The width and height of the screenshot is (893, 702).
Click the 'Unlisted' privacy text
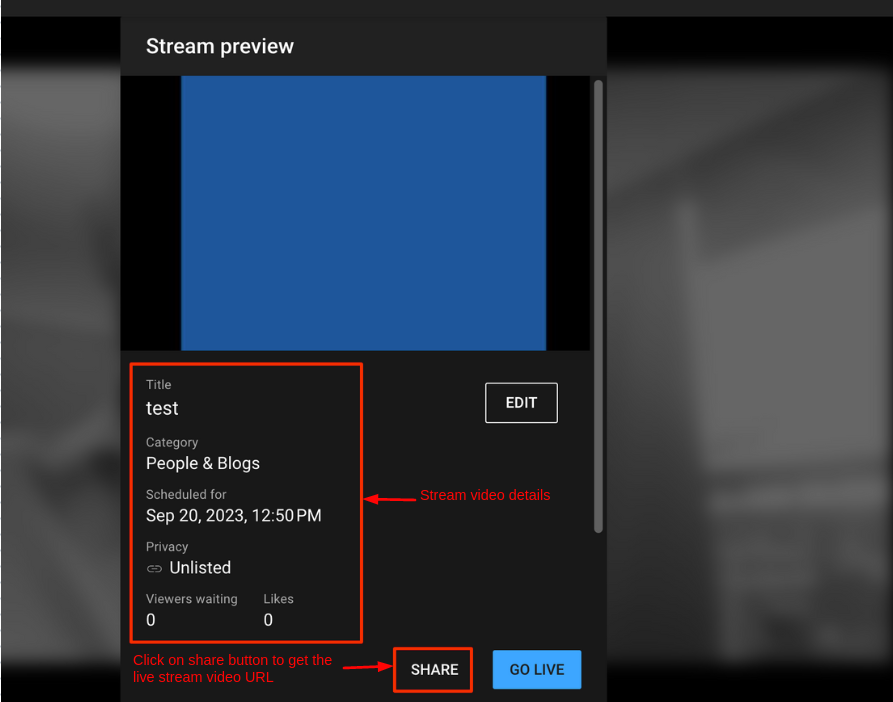pyautogui.click(x=200, y=568)
